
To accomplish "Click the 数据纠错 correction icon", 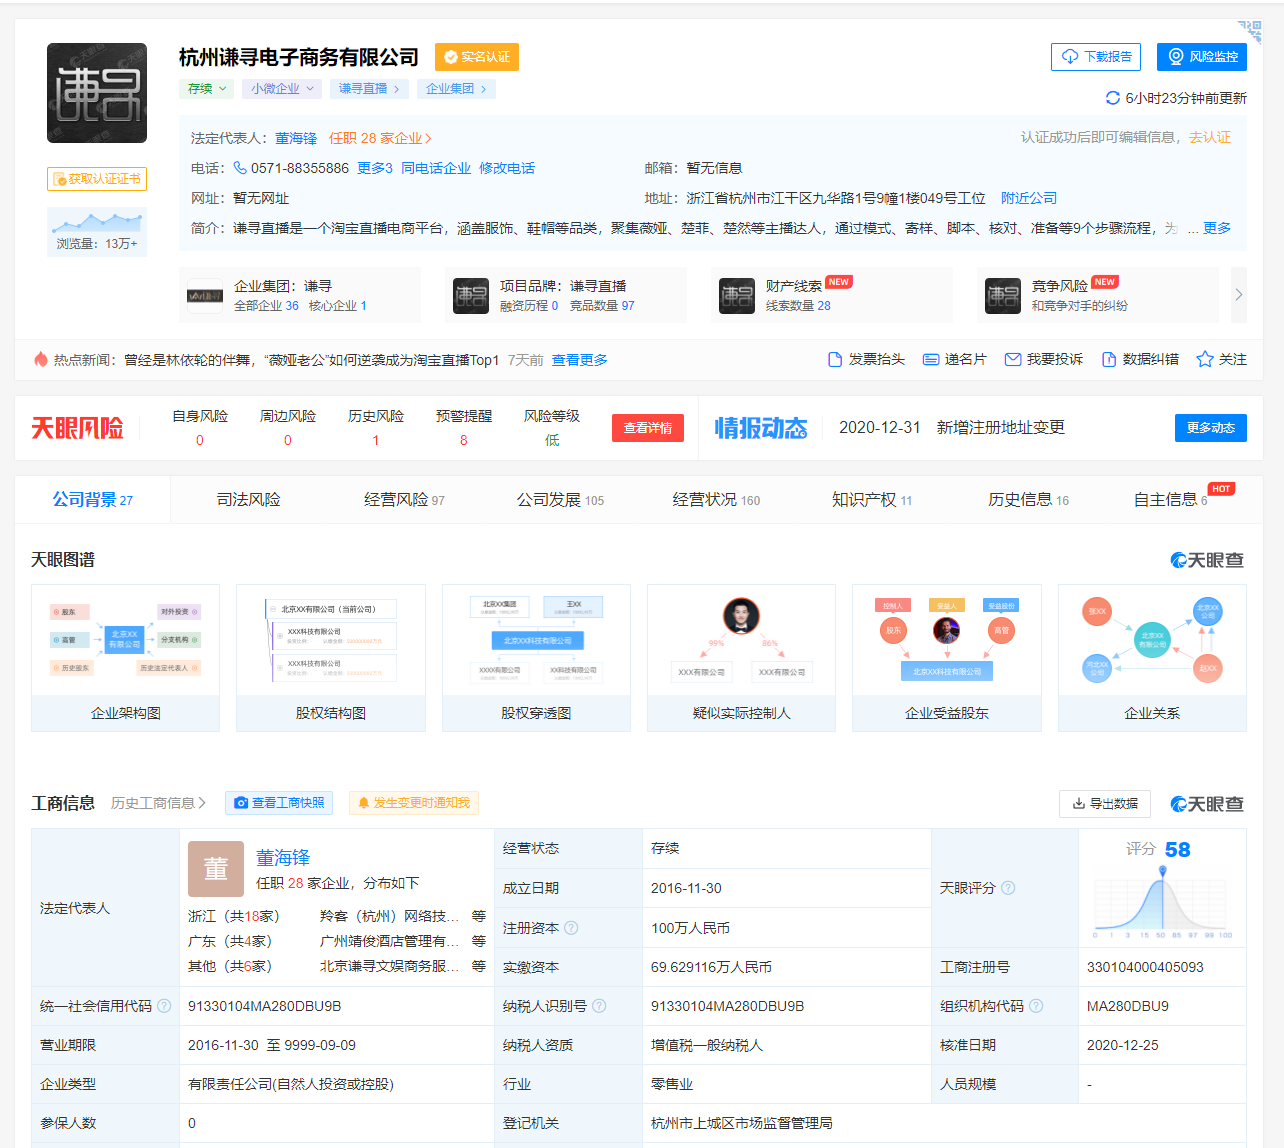I will pyautogui.click(x=1109, y=359).
